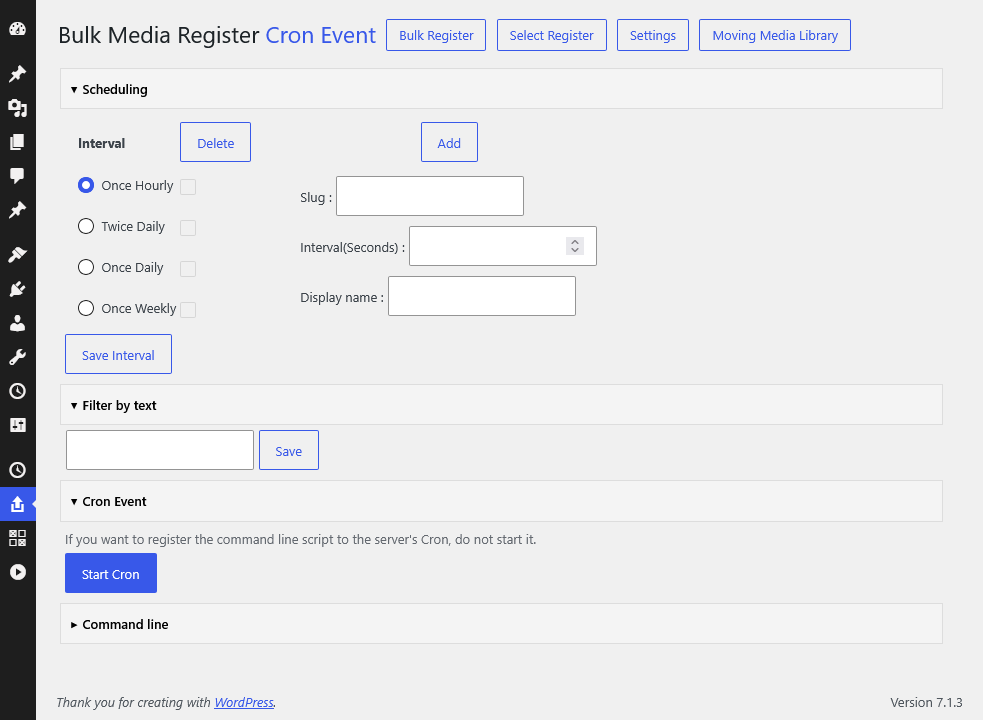Follow the WordPress footer link

click(x=244, y=702)
